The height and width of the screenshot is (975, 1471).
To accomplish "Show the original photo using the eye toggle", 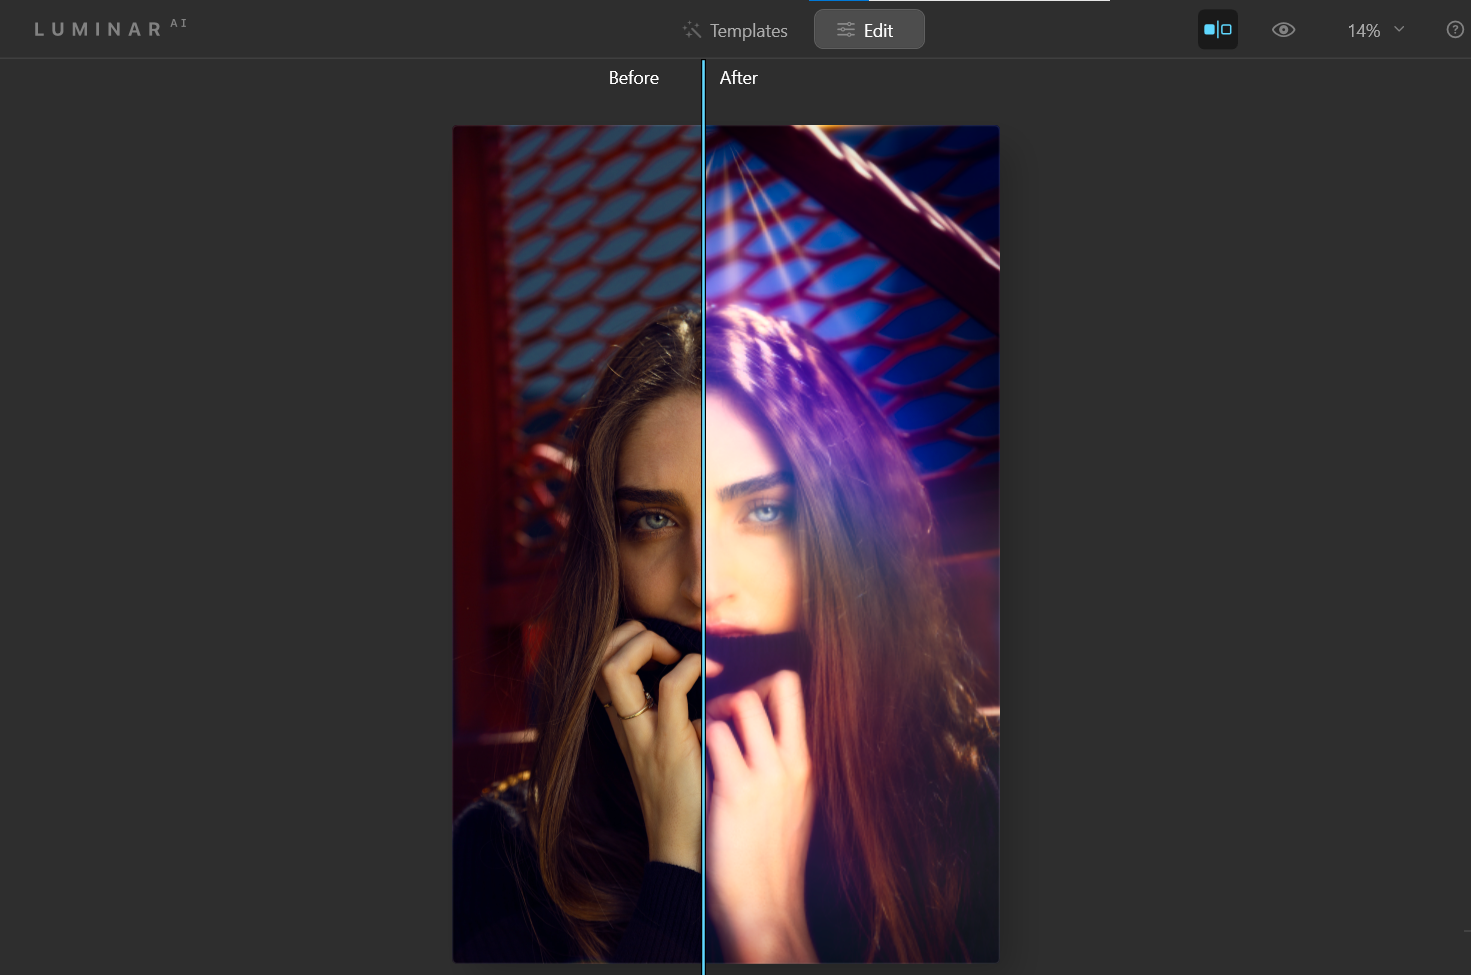I will pyautogui.click(x=1283, y=30).
